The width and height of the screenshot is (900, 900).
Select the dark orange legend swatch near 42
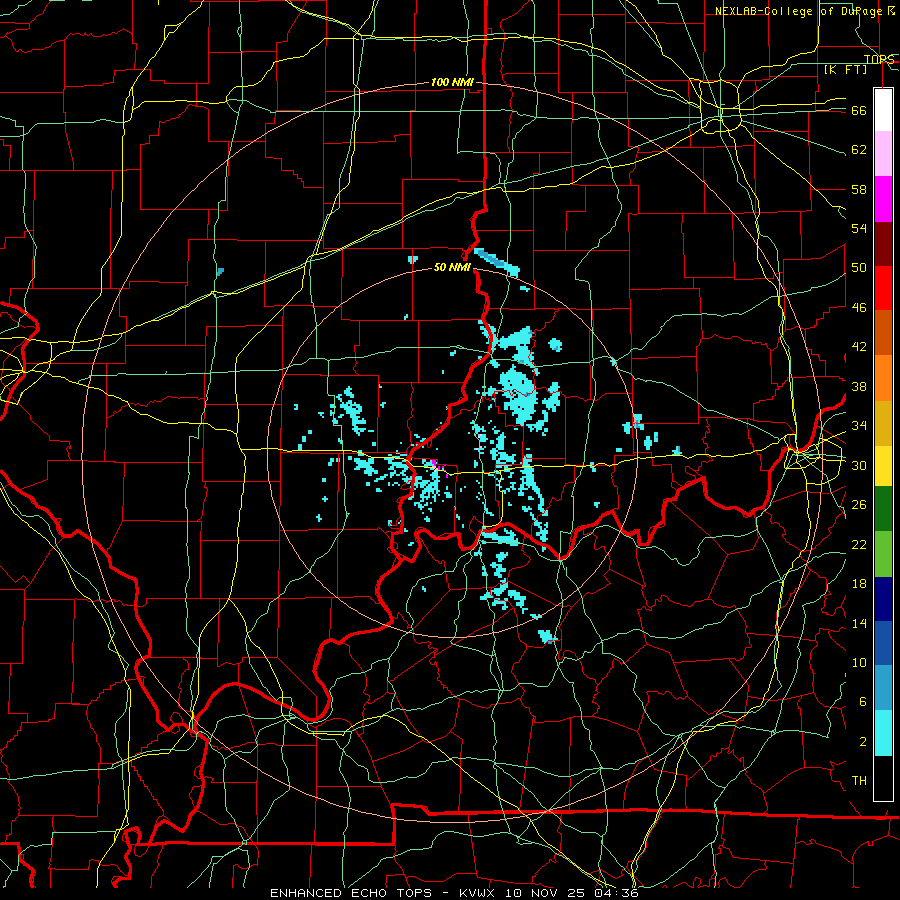click(883, 333)
